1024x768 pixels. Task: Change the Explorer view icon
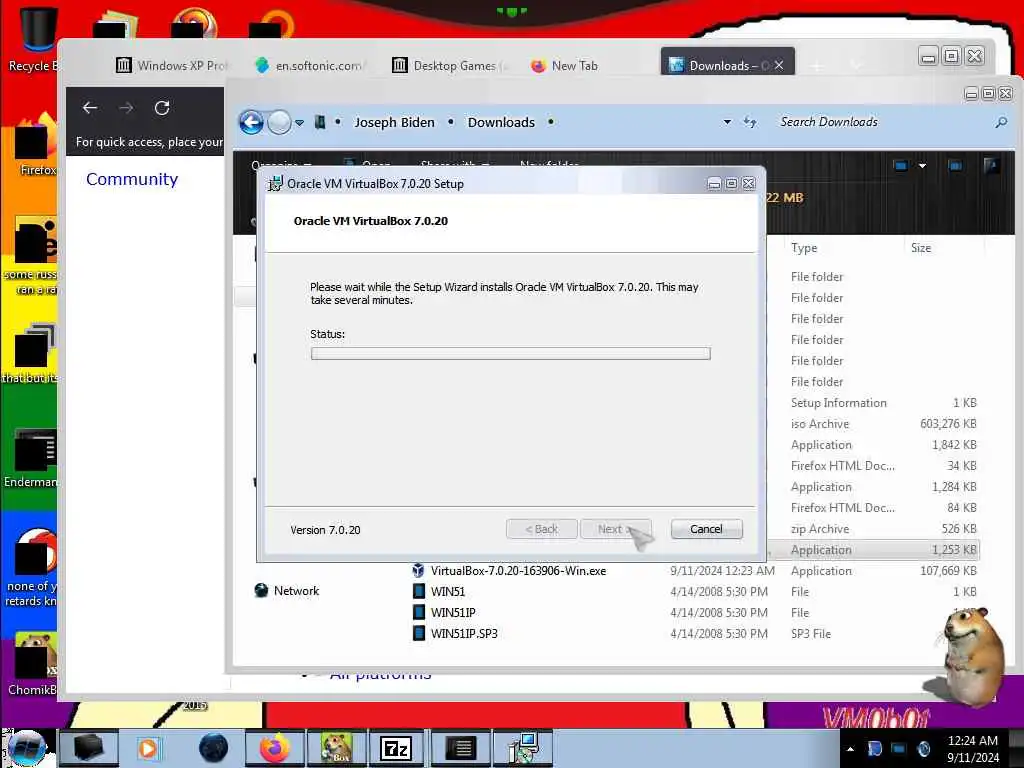901,166
